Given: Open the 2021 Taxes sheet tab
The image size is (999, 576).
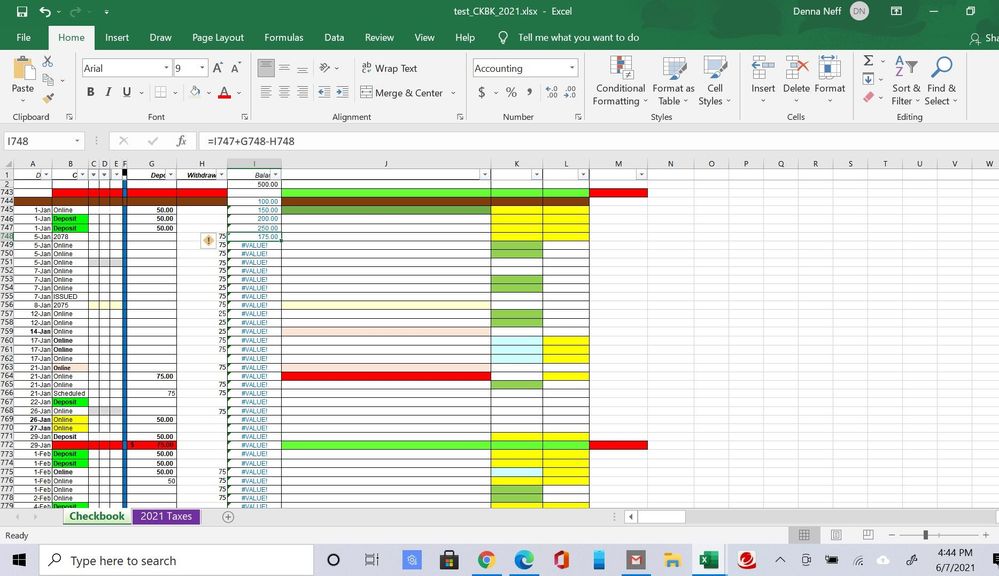Looking at the screenshot, I should click(x=166, y=516).
